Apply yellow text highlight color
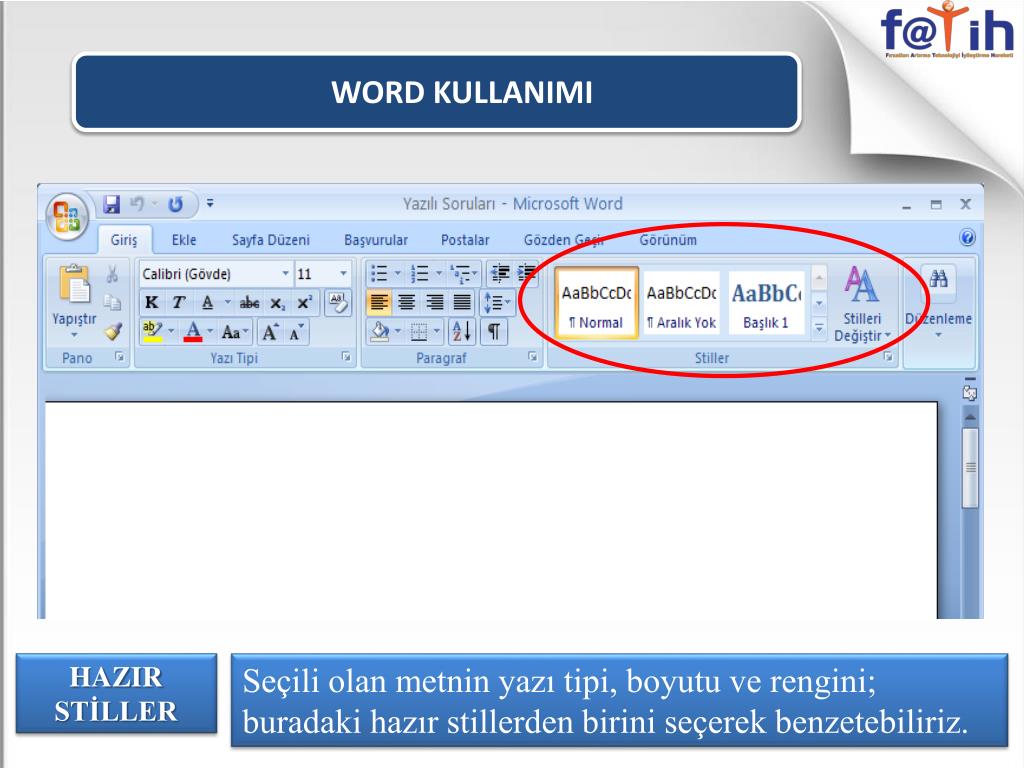 coord(152,332)
